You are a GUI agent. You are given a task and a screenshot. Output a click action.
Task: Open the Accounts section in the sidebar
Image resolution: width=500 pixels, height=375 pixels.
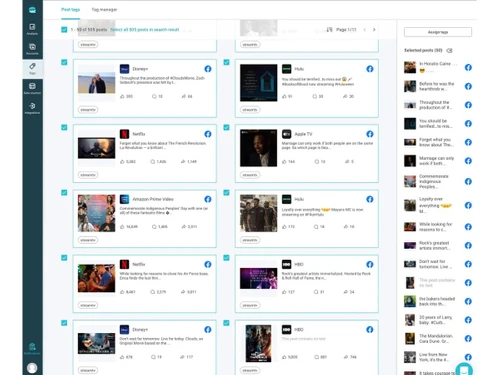tap(32, 49)
